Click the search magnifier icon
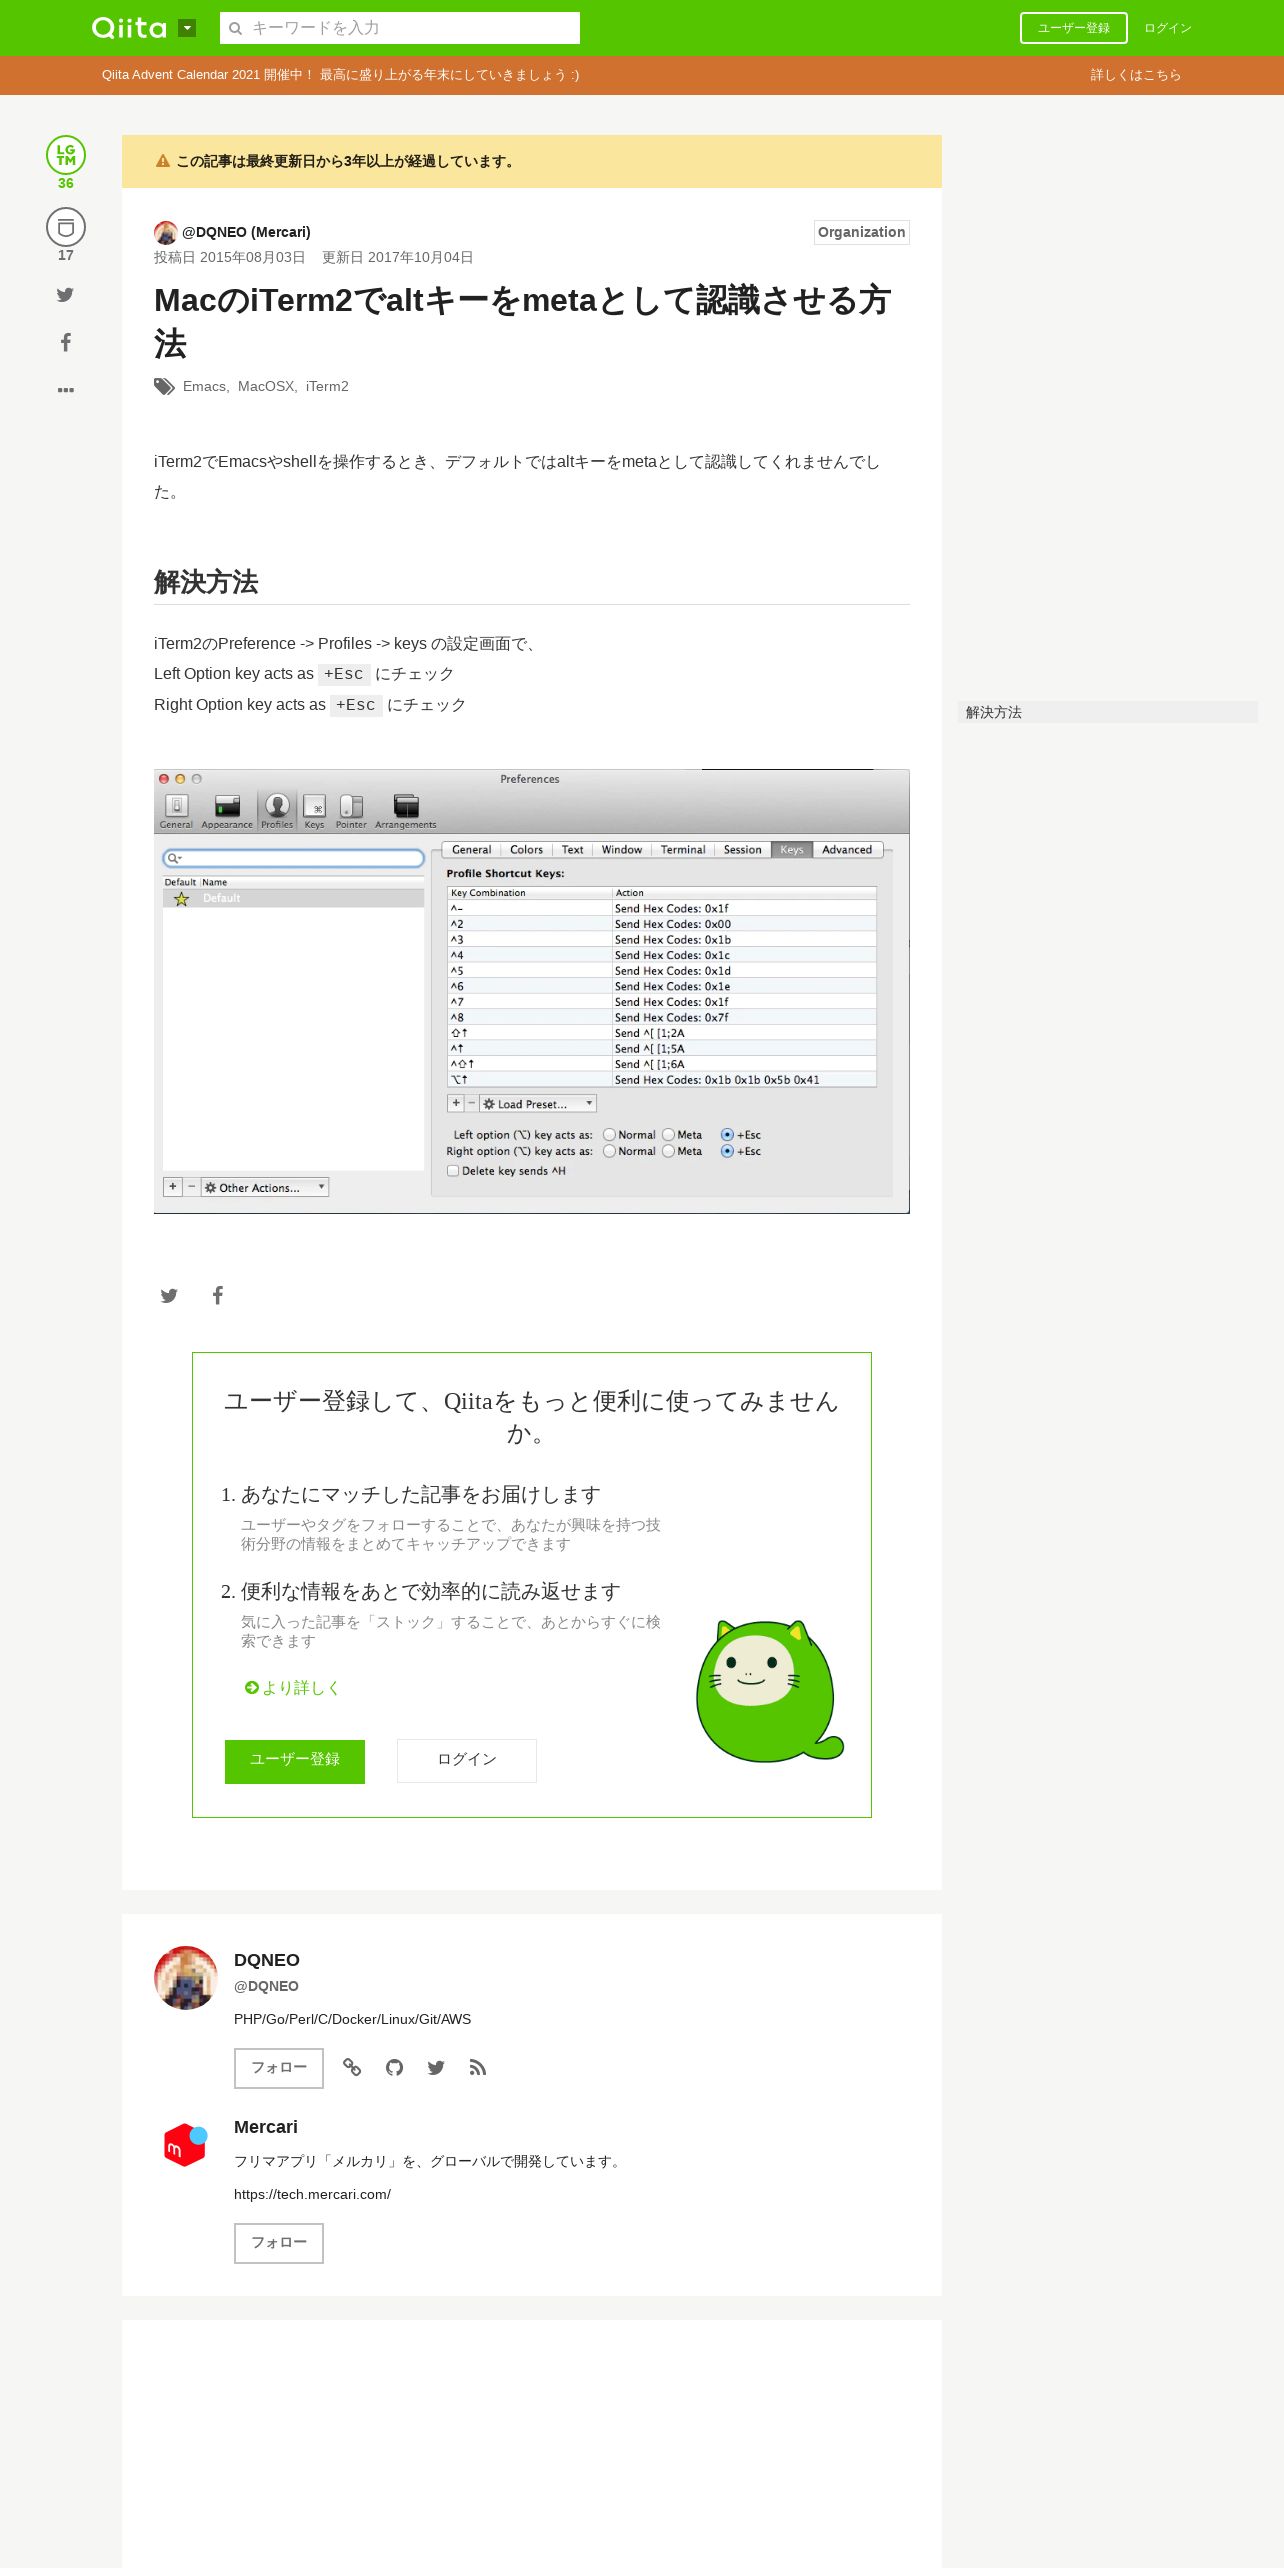1284x2568 pixels. tap(236, 28)
